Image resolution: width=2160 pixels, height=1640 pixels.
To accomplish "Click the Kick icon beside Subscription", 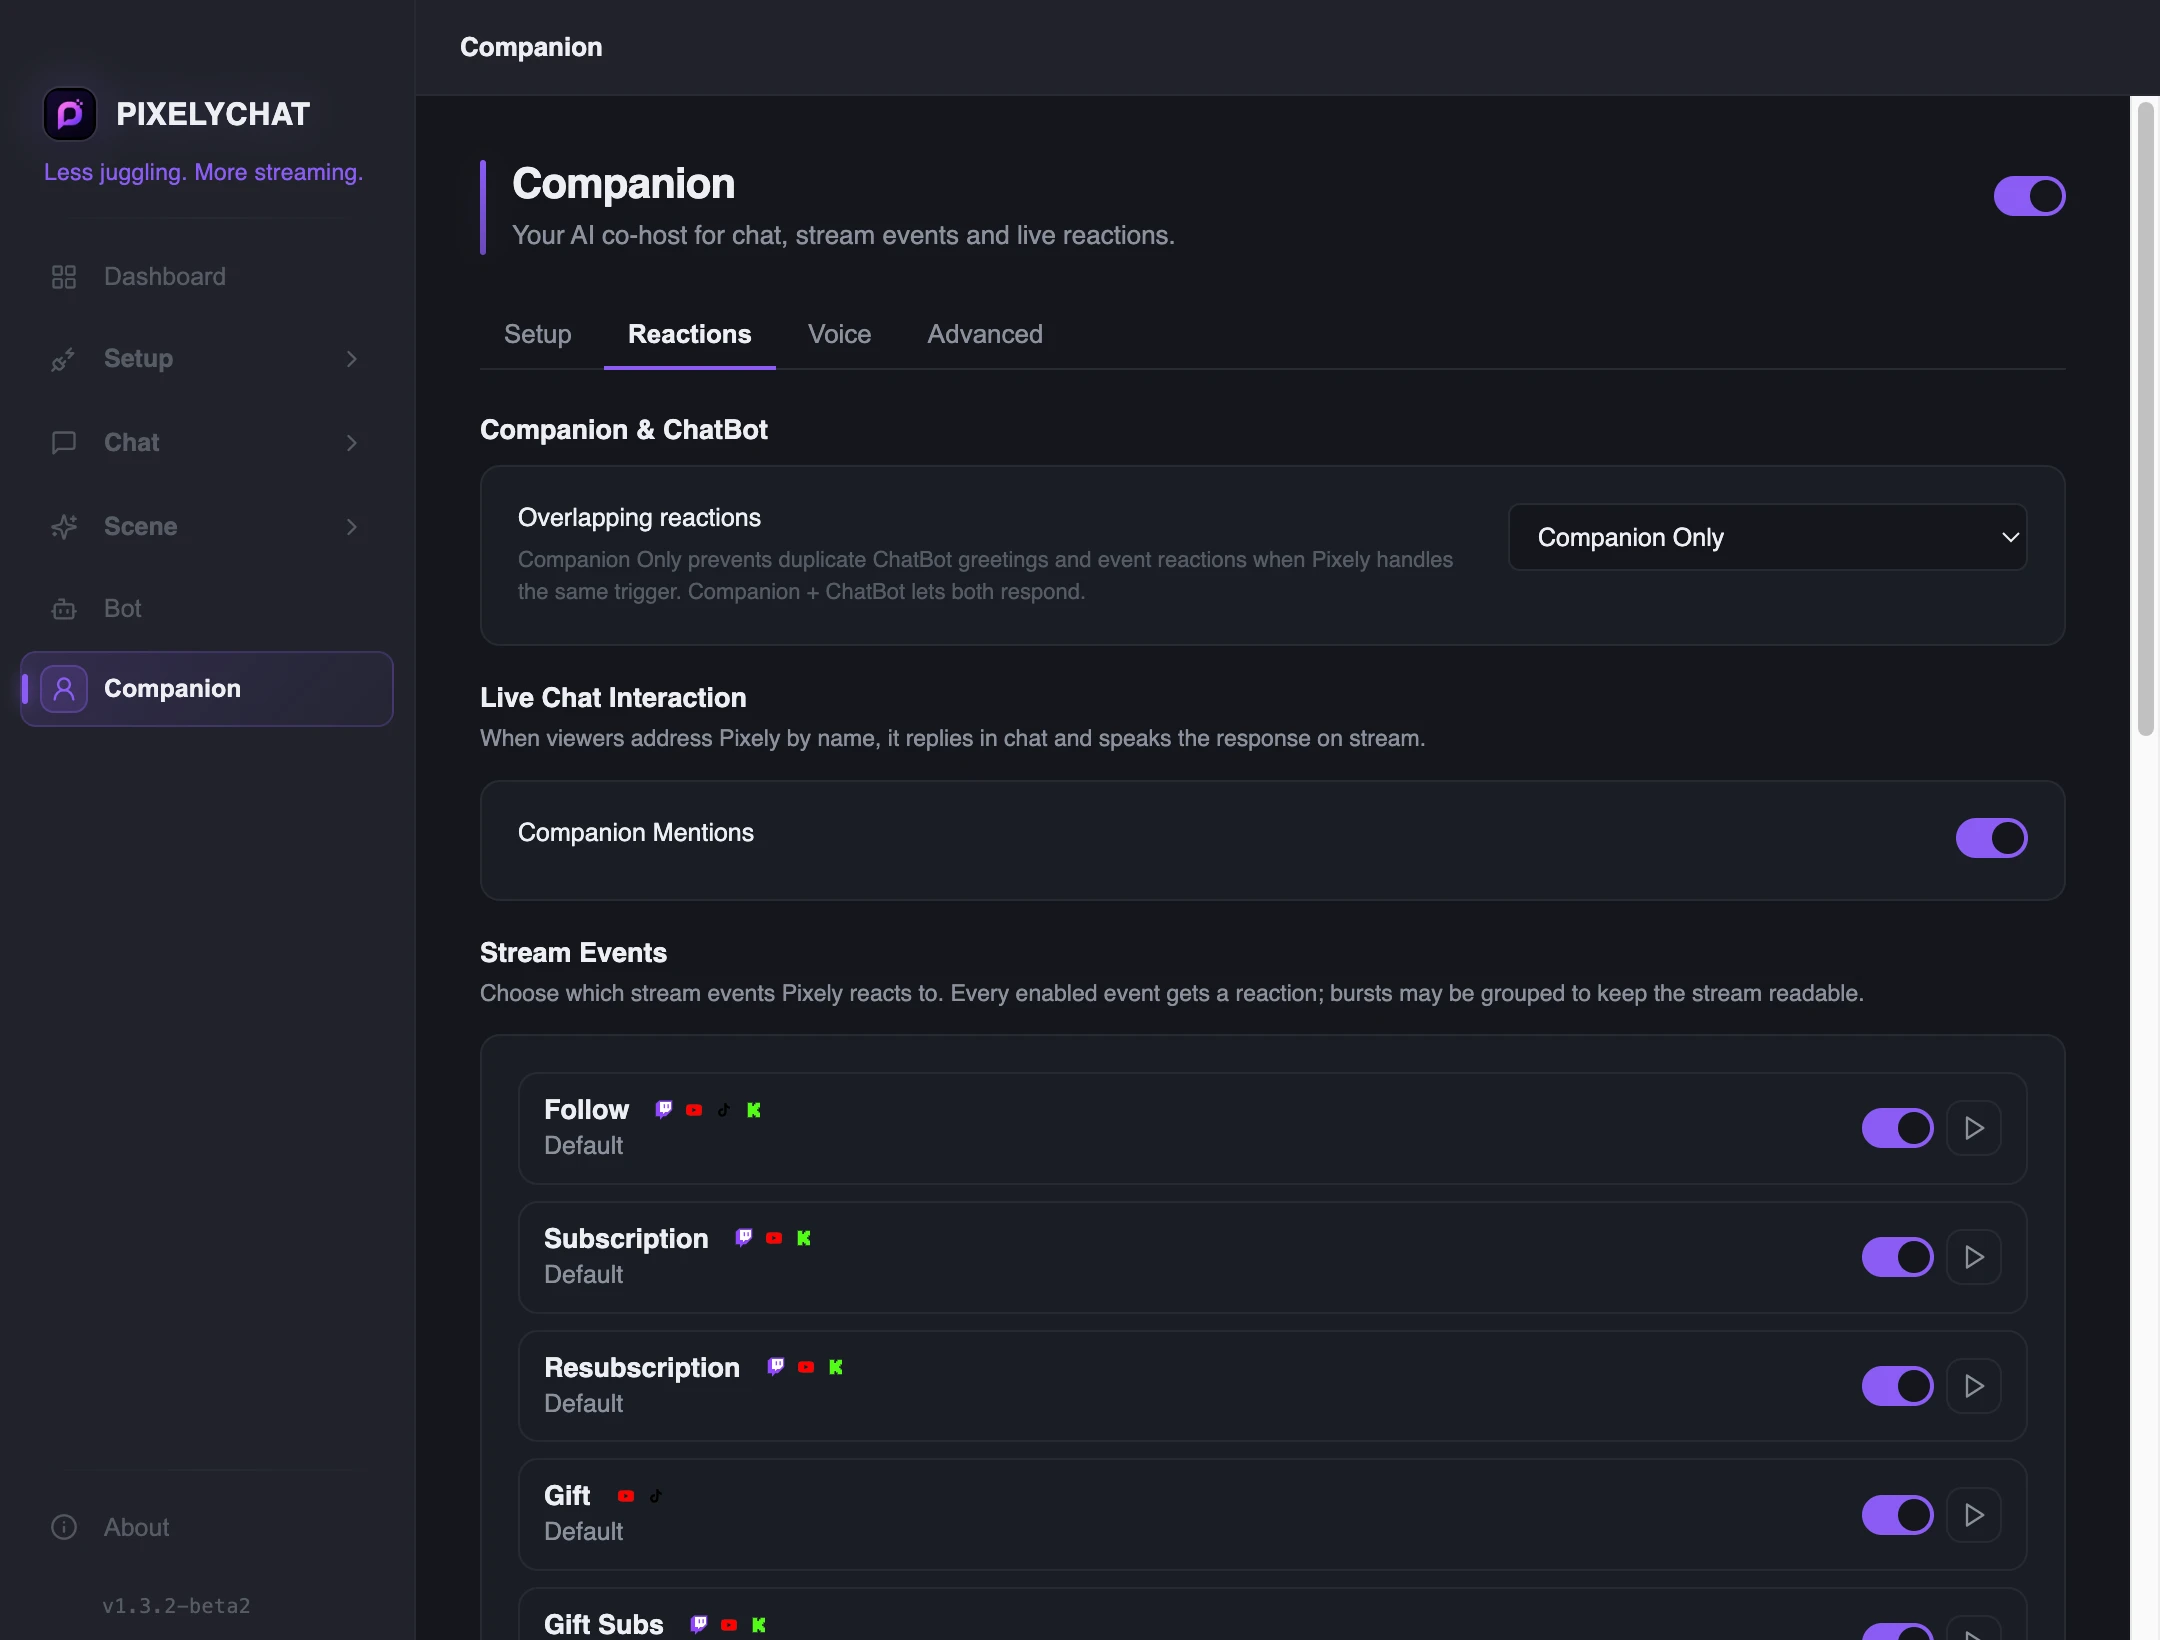I will click(804, 1238).
